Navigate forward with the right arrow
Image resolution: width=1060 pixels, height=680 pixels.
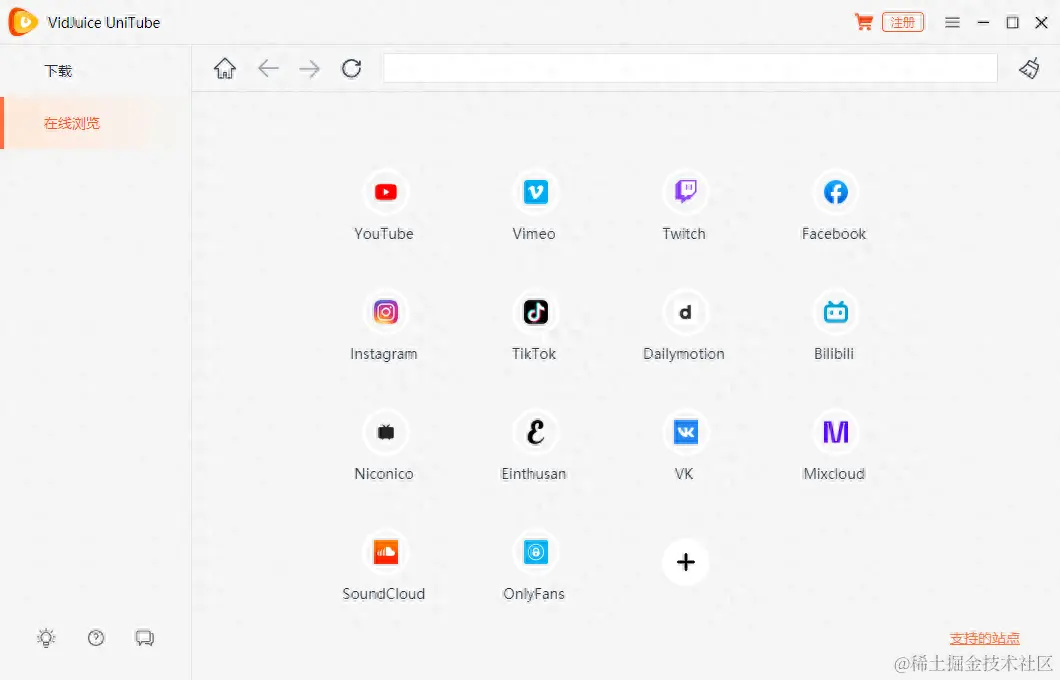pos(309,68)
